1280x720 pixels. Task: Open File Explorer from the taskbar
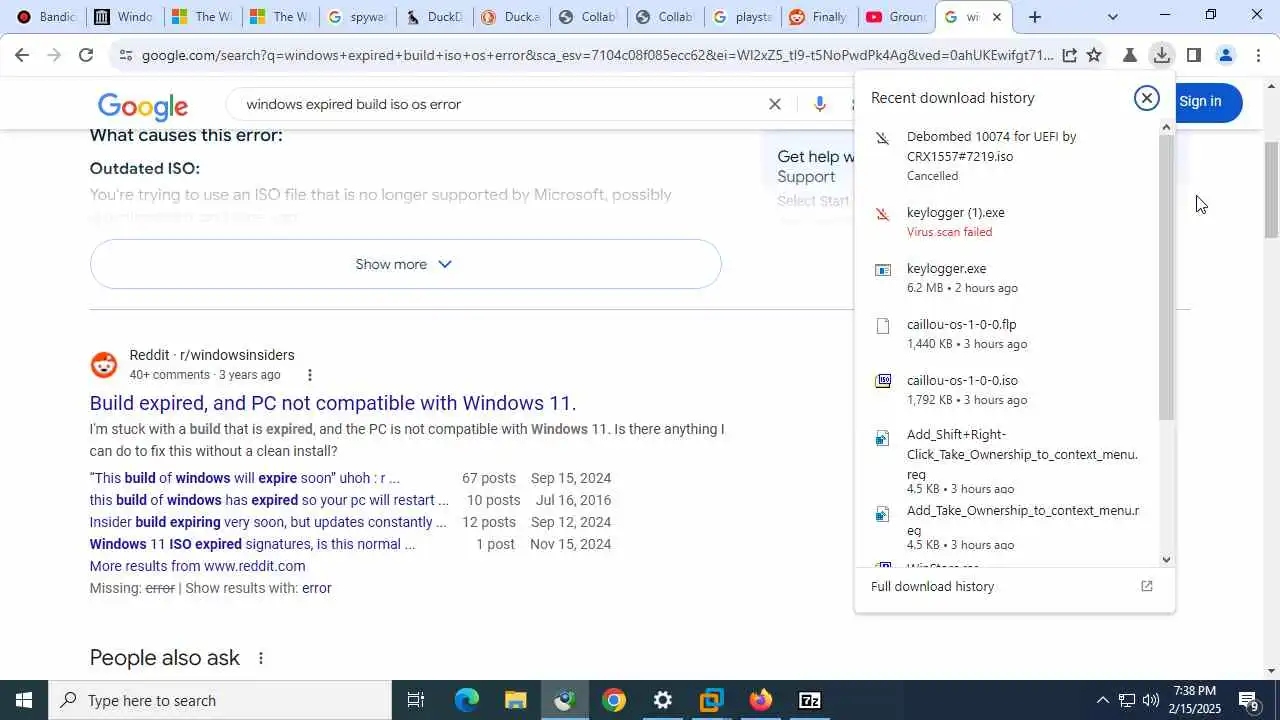pos(516,700)
